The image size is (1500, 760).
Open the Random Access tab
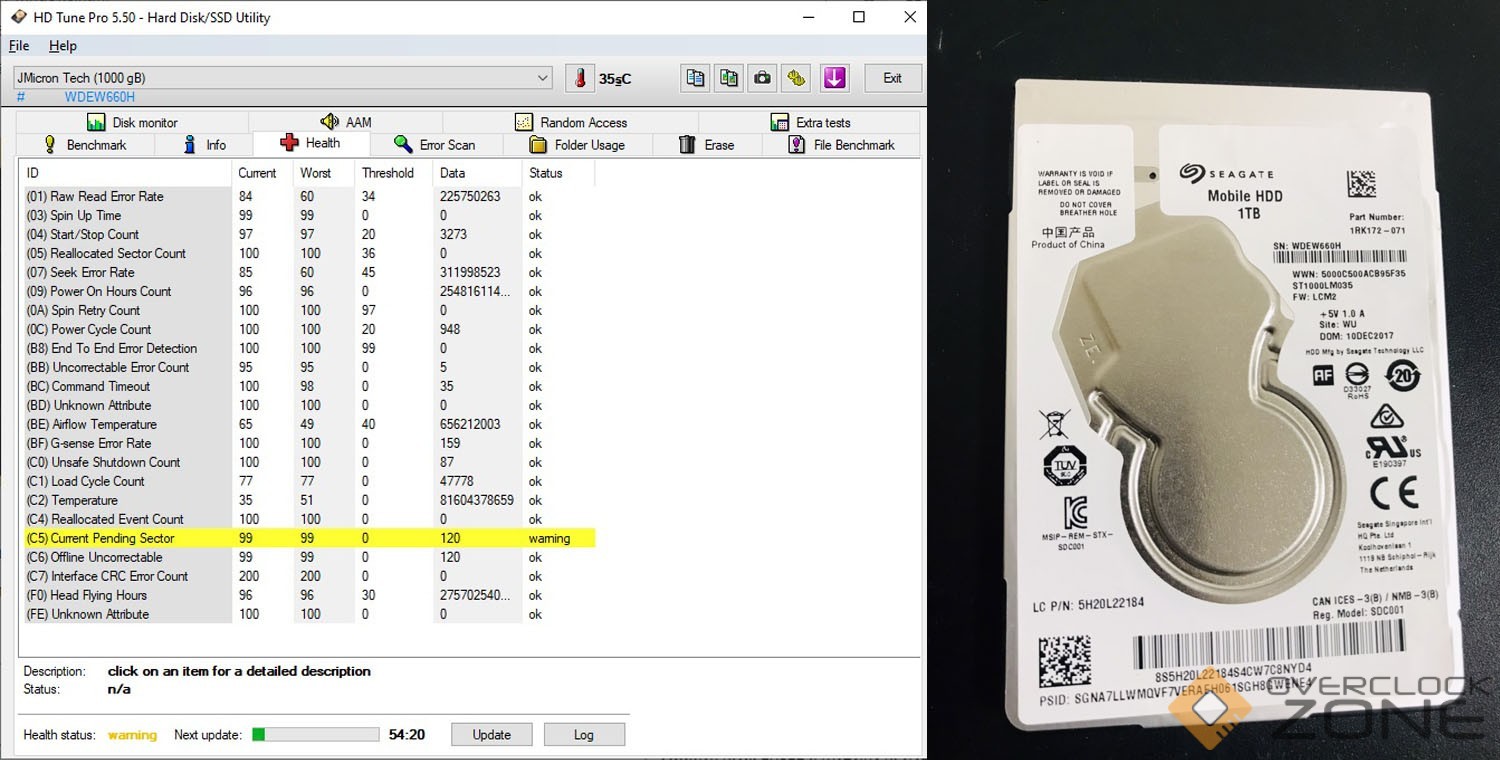[571, 122]
